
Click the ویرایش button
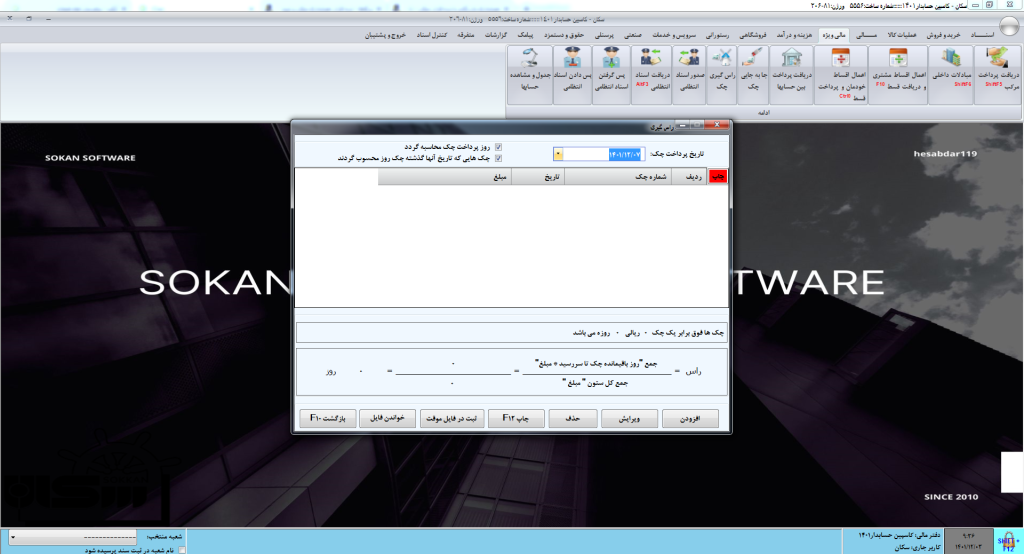point(629,419)
